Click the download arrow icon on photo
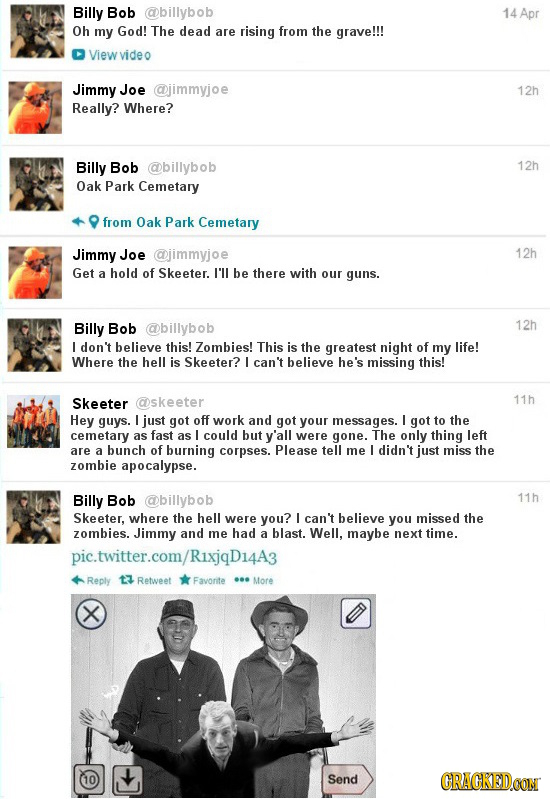Screen dimensions: 550x799 point(127,779)
